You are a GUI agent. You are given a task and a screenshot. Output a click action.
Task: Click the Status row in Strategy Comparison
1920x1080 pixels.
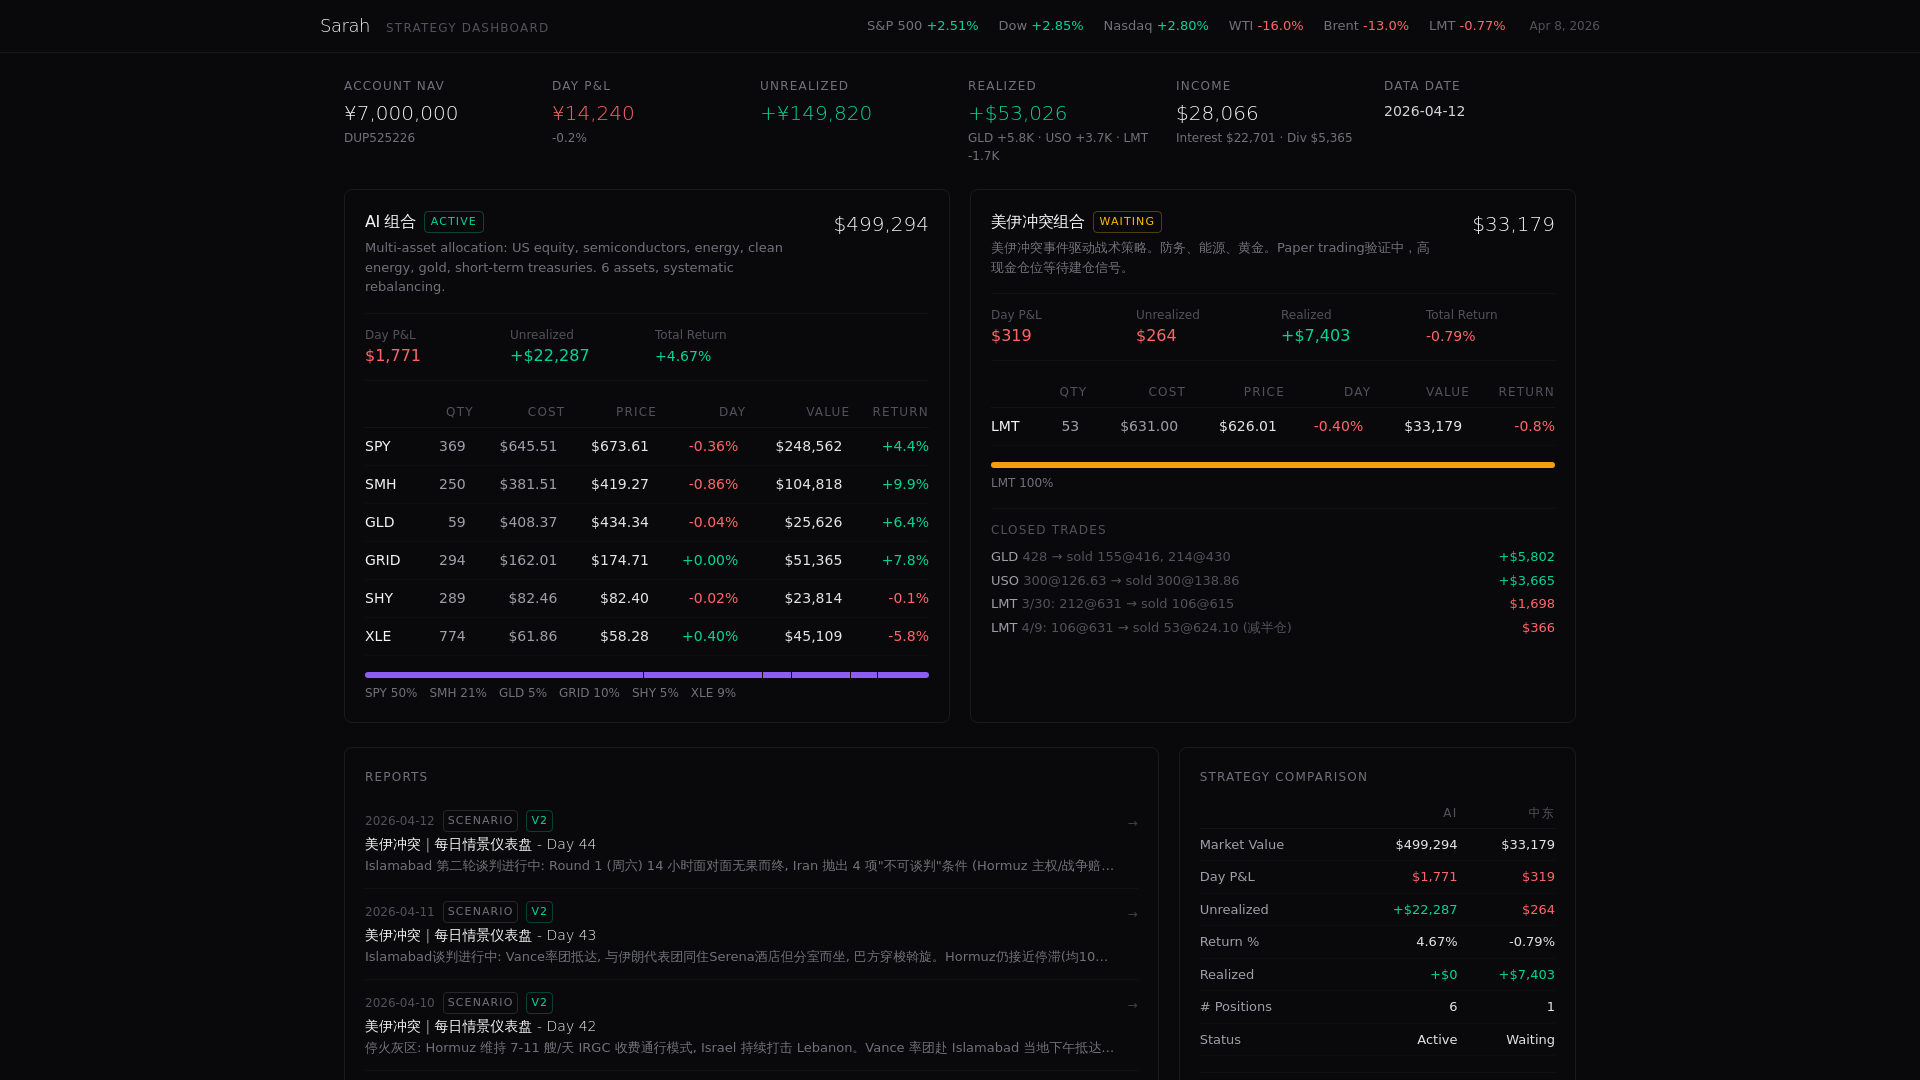tap(1377, 1040)
